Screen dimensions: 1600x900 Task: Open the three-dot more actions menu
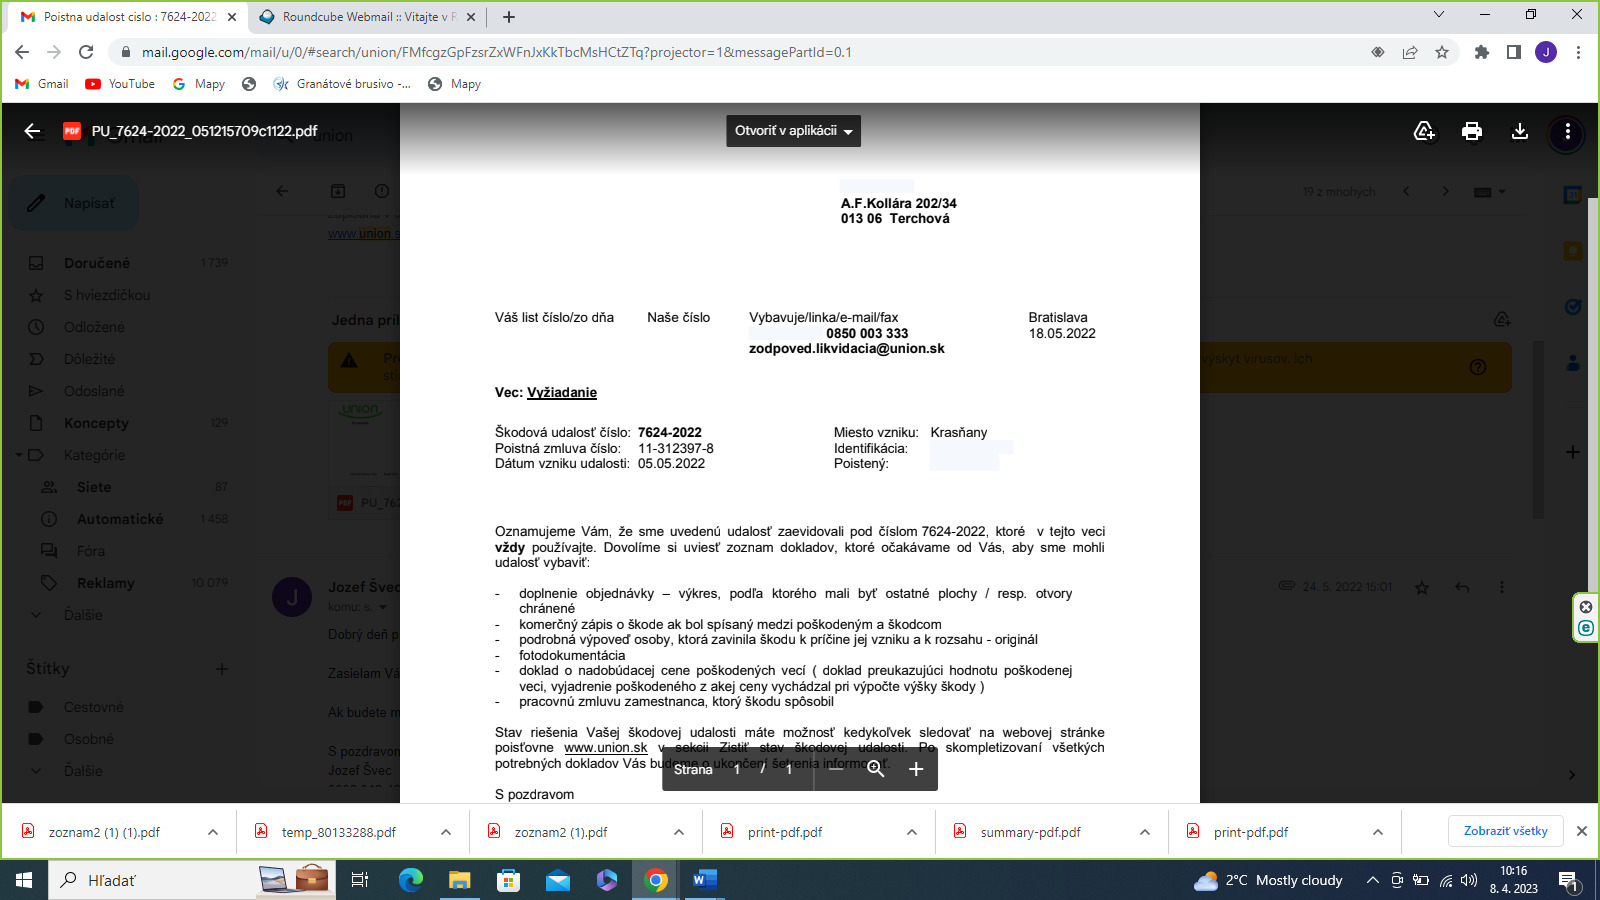[x=1567, y=131]
